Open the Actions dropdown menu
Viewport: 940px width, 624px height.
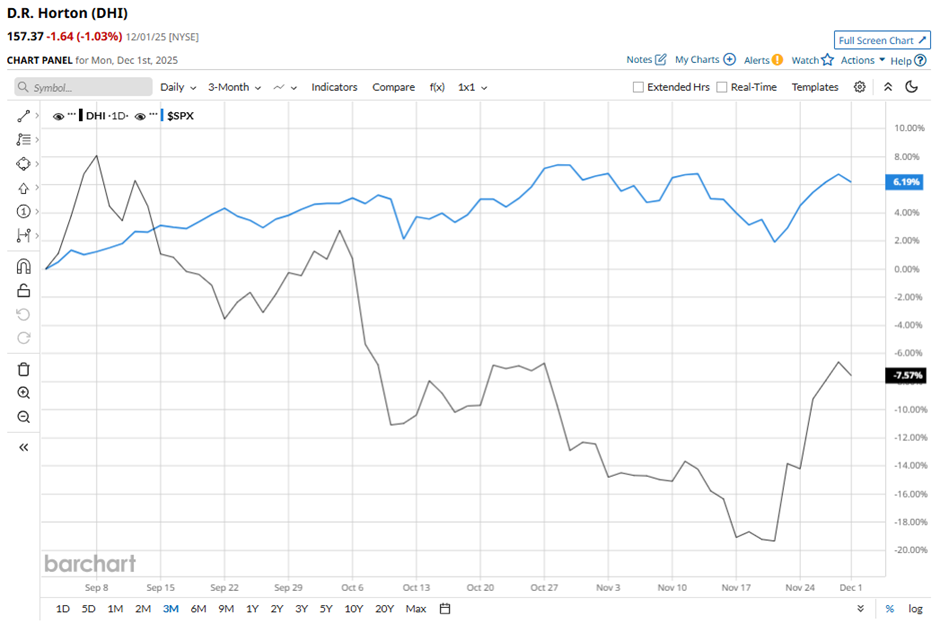[x=862, y=60]
